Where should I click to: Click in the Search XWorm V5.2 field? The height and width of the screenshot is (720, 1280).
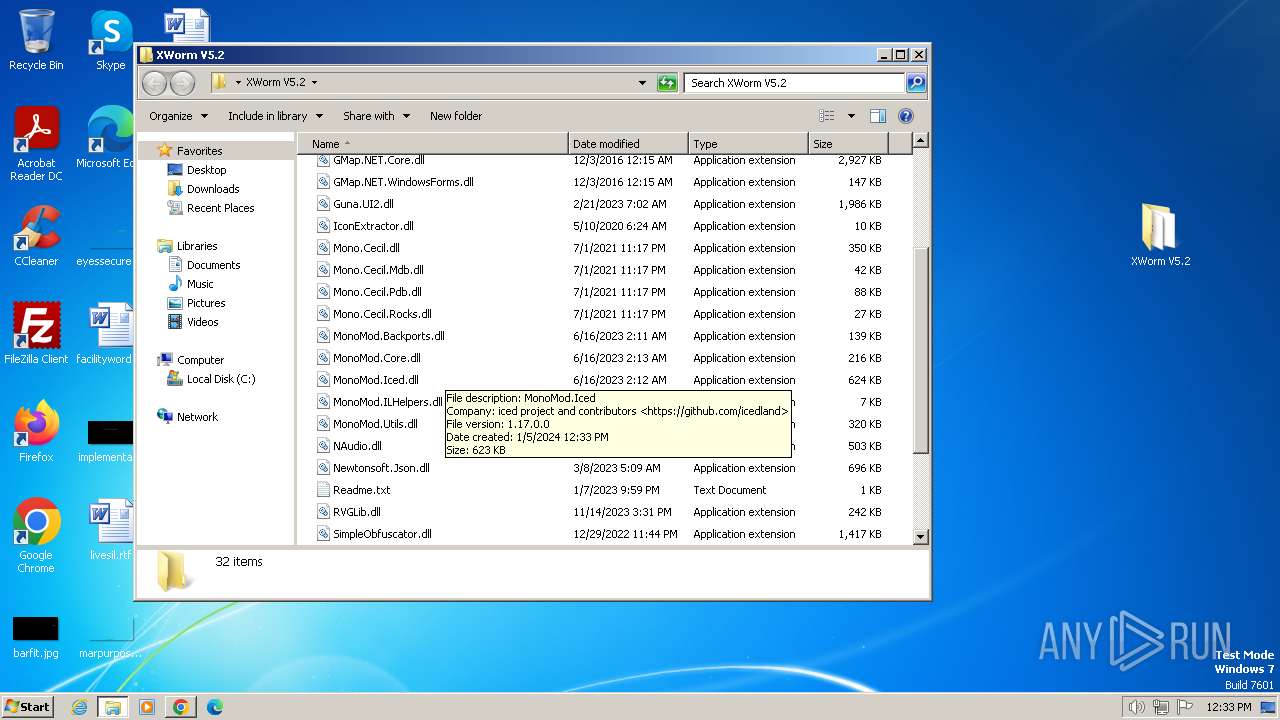[x=795, y=83]
